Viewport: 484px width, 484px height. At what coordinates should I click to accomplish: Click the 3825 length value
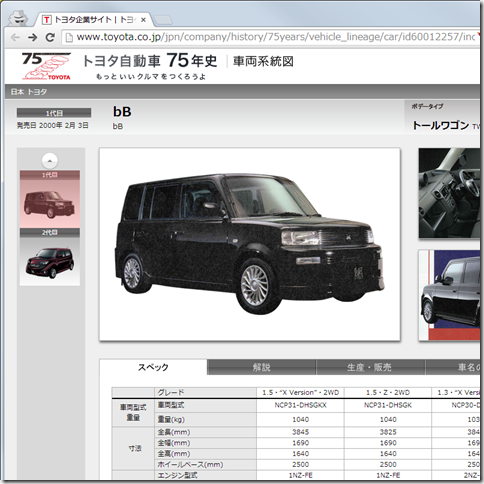[x=388, y=432]
